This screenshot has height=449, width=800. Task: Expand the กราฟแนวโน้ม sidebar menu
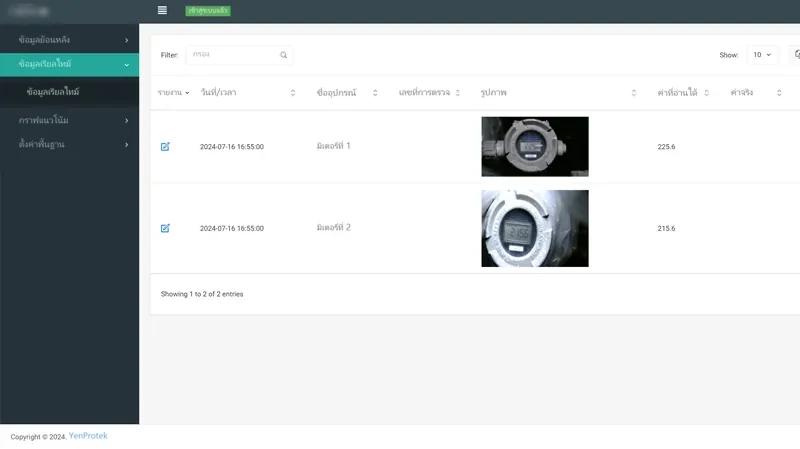click(x=69, y=120)
